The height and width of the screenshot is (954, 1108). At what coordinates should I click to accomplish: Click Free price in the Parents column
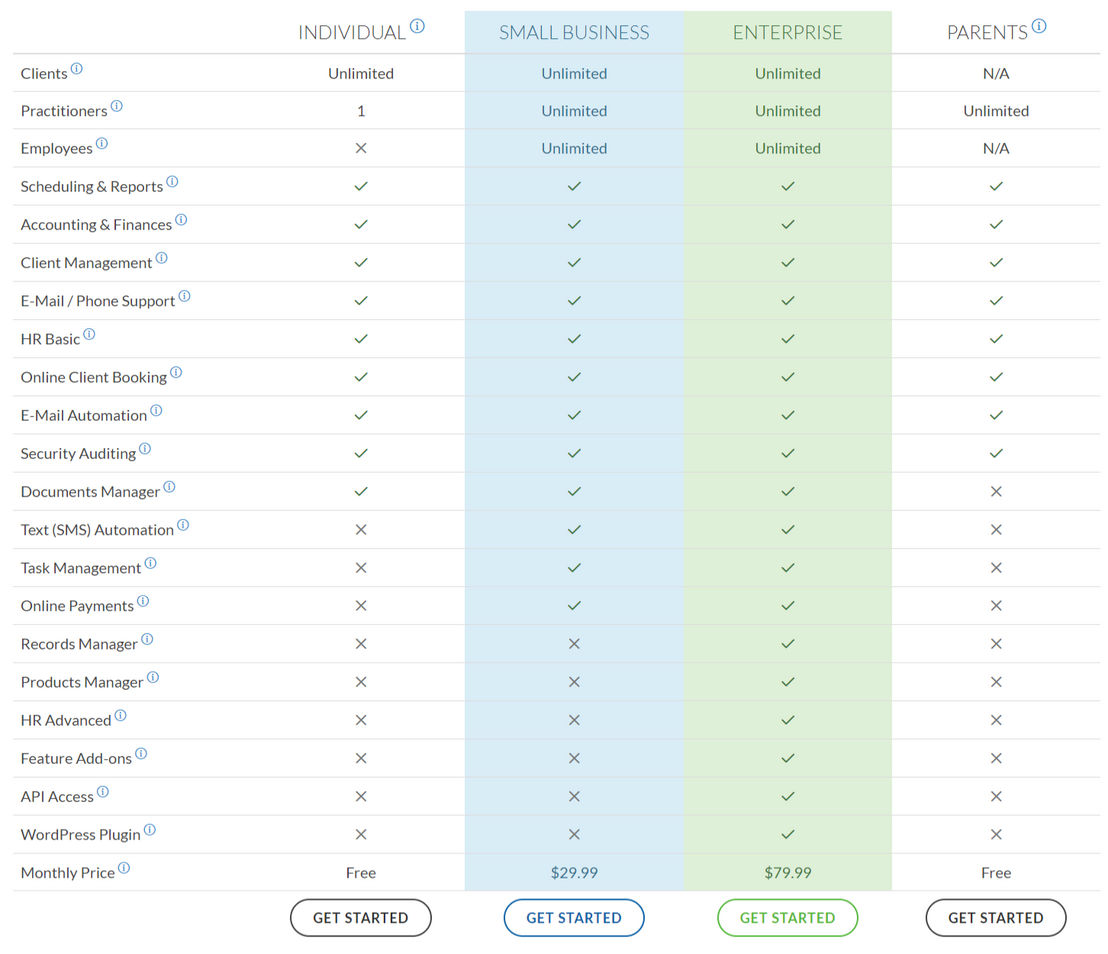tap(996, 873)
